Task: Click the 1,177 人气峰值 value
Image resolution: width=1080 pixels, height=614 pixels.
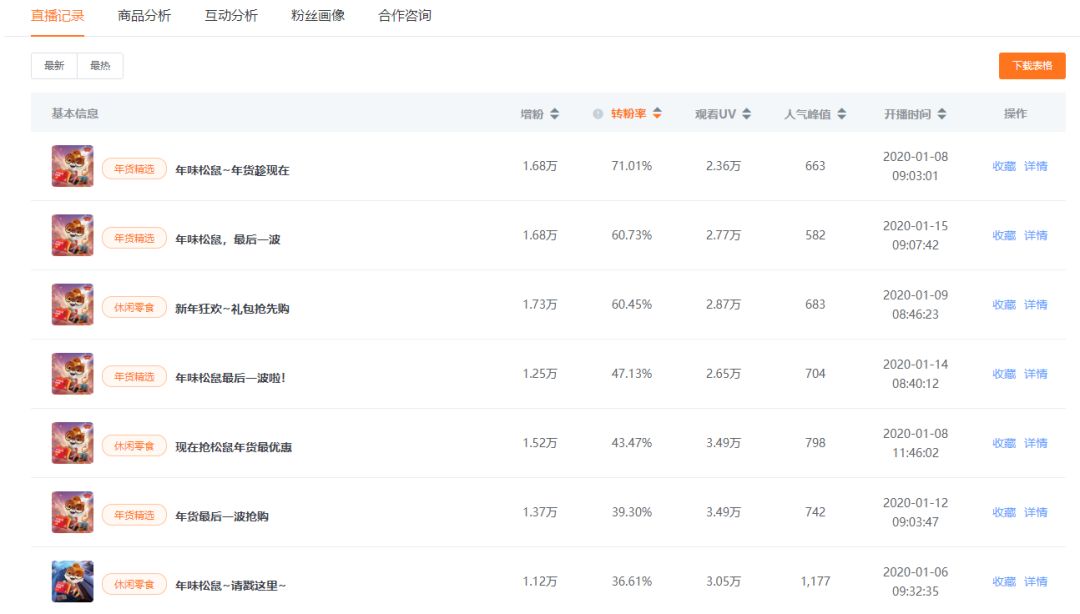Action: click(816, 582)
